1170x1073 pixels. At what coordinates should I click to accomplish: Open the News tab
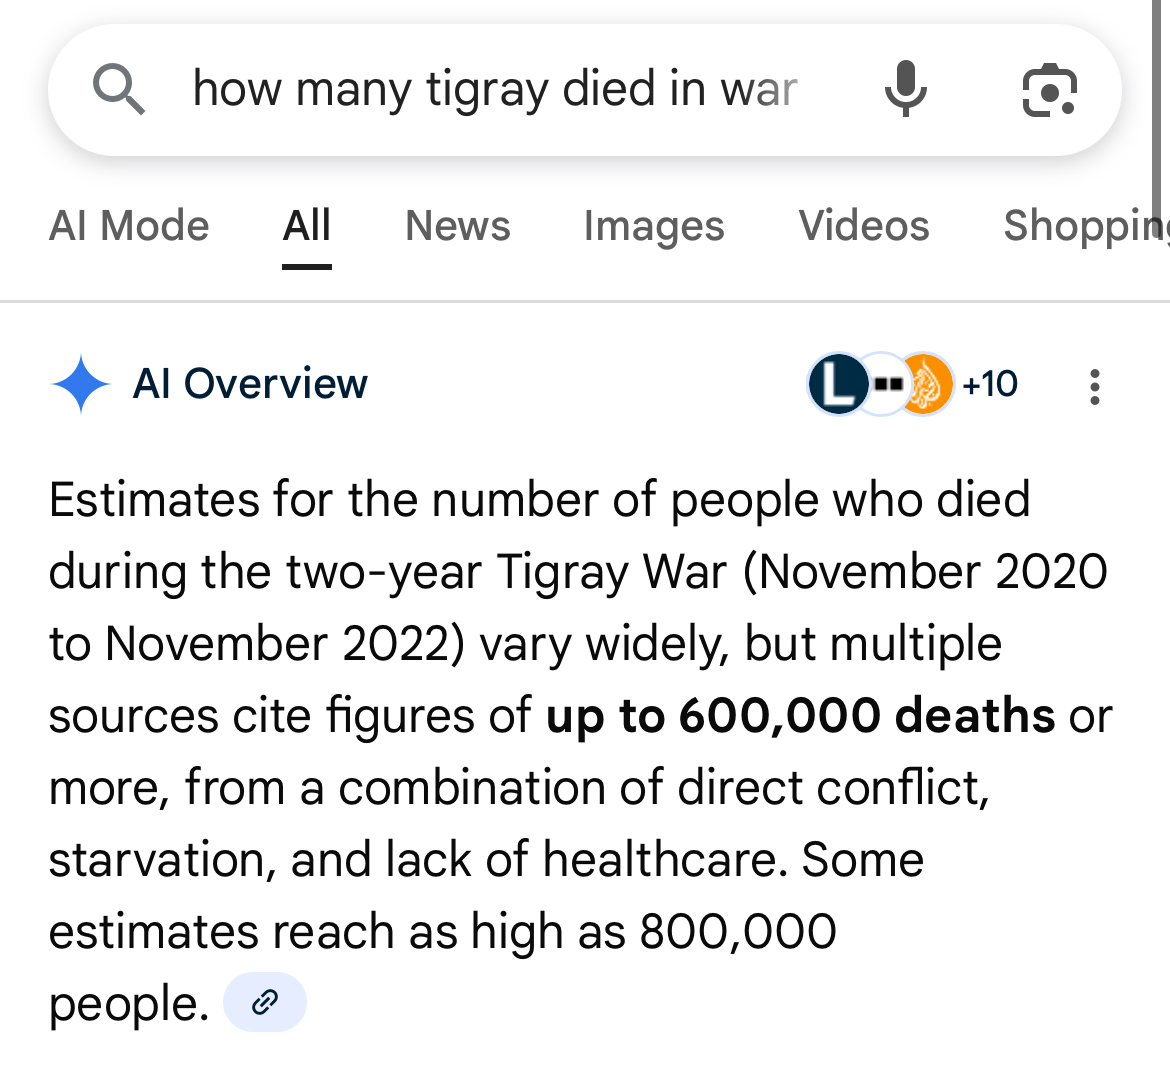(x=457, y=226)
